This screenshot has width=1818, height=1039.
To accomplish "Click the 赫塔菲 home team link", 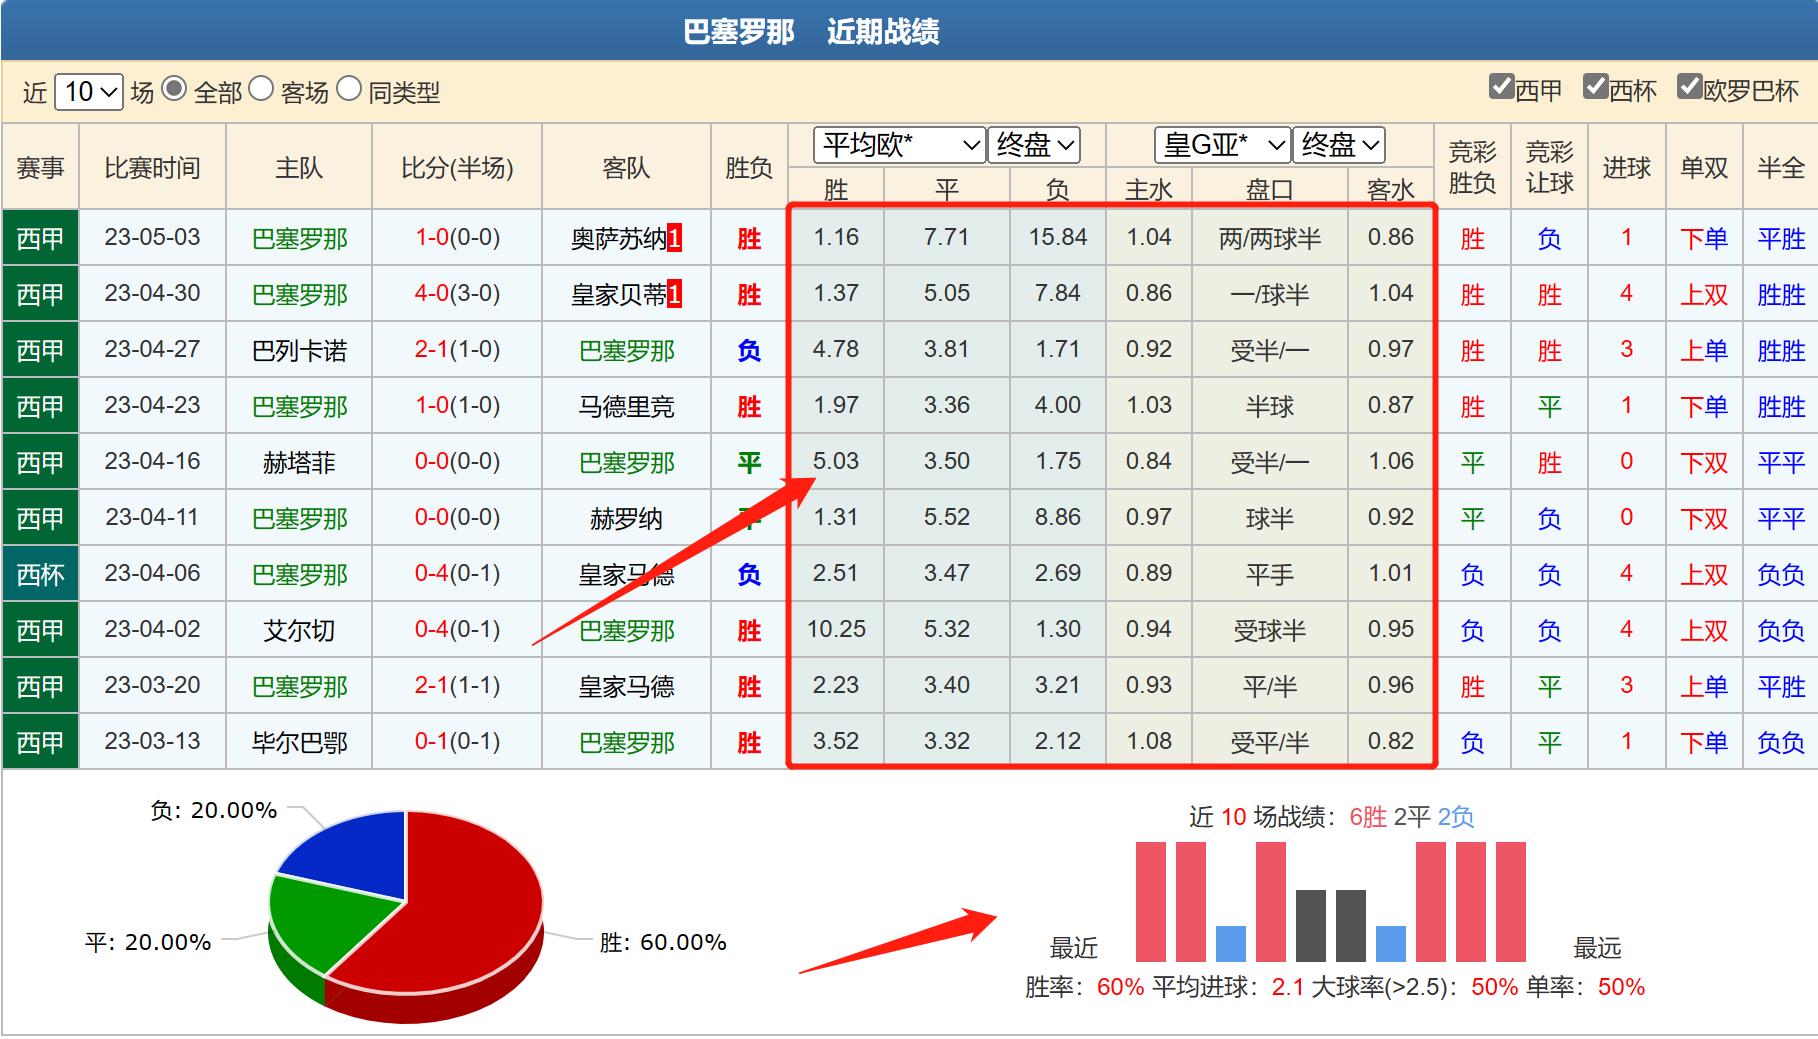I will tap(299, 461).
